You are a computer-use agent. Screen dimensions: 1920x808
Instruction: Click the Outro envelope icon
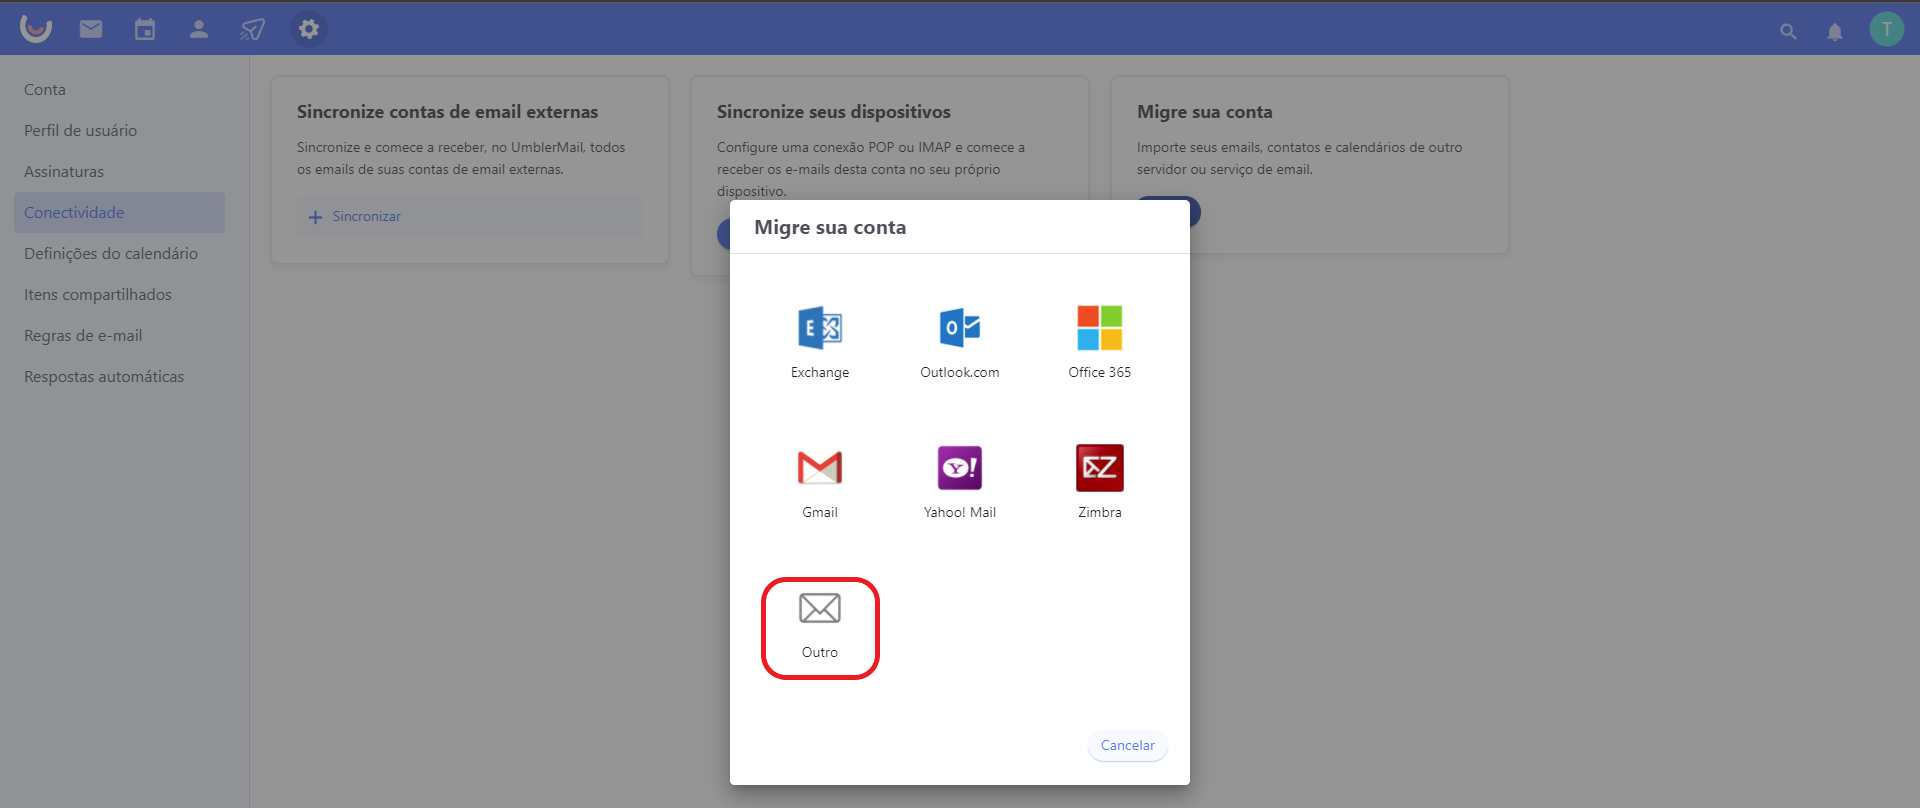coord(819,608)
